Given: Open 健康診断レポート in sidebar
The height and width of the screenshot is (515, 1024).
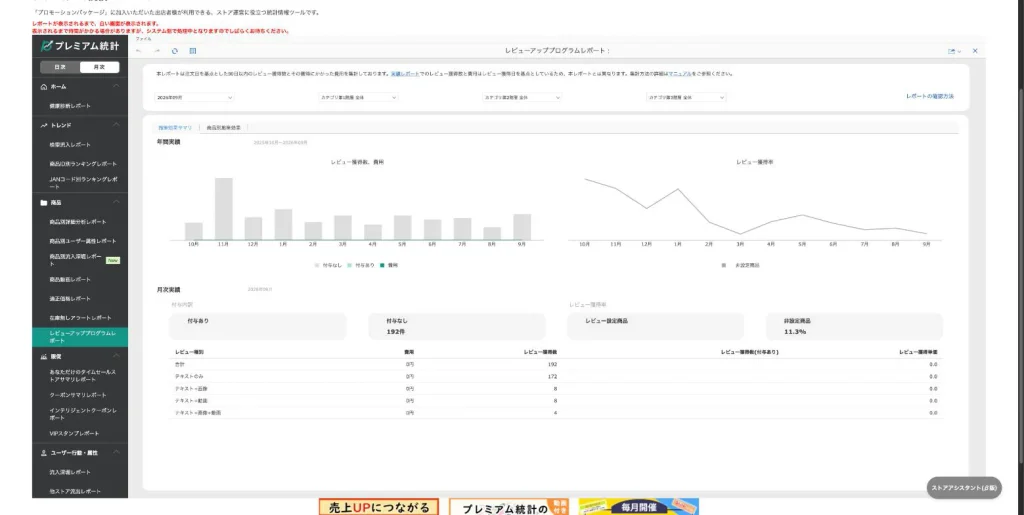Looking at the screenshot, I should (71, 106).
